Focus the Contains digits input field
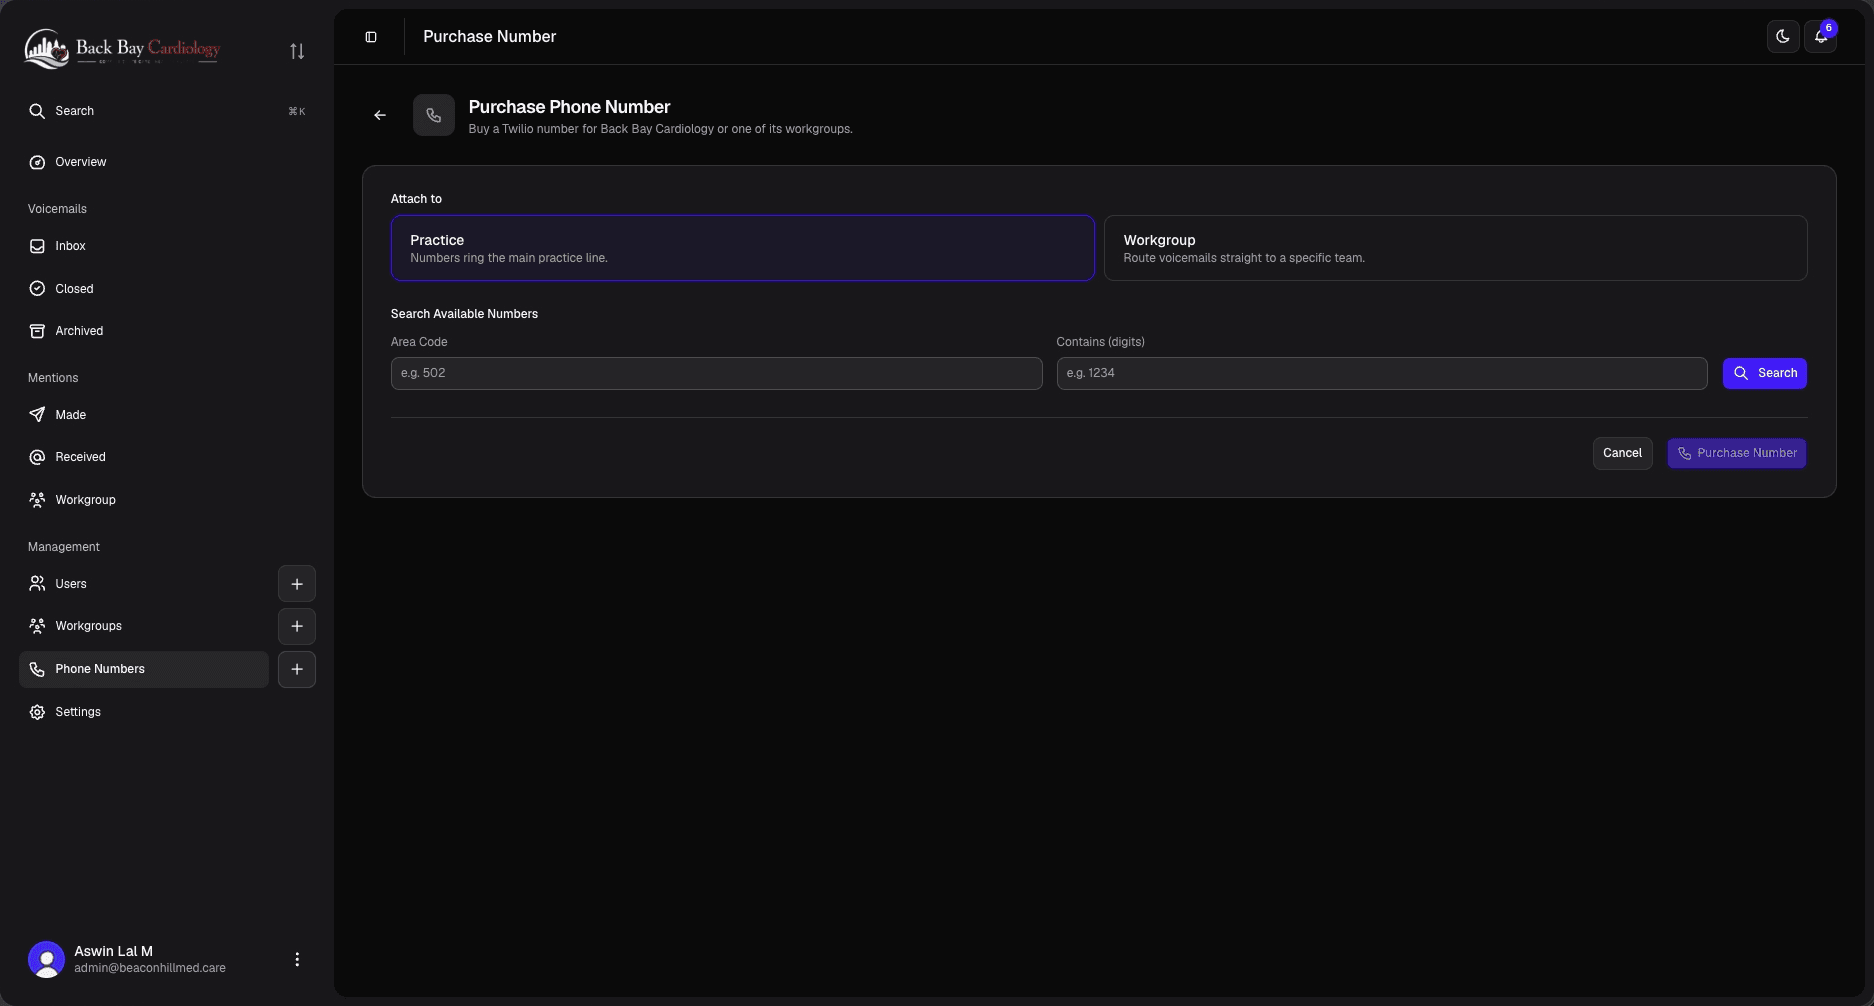Viewport: 1874px width, 1006px height. 1382,373
